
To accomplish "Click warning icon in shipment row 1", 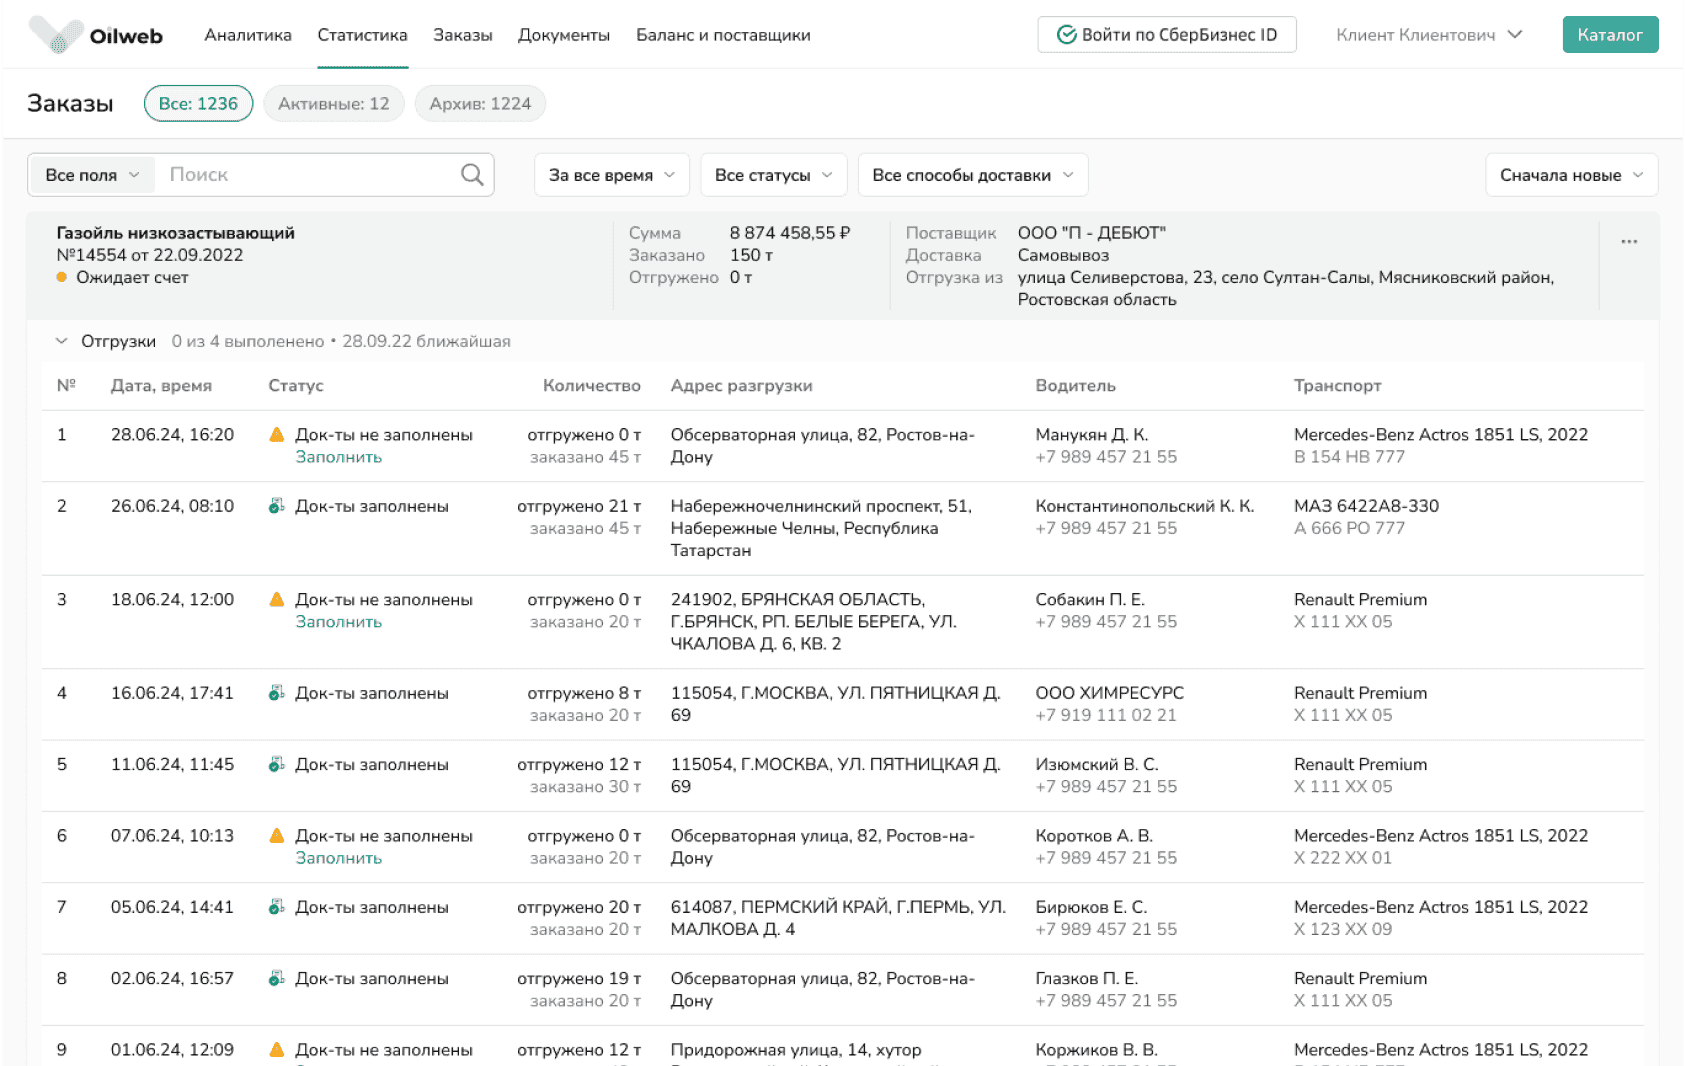I will click(277, 435).
